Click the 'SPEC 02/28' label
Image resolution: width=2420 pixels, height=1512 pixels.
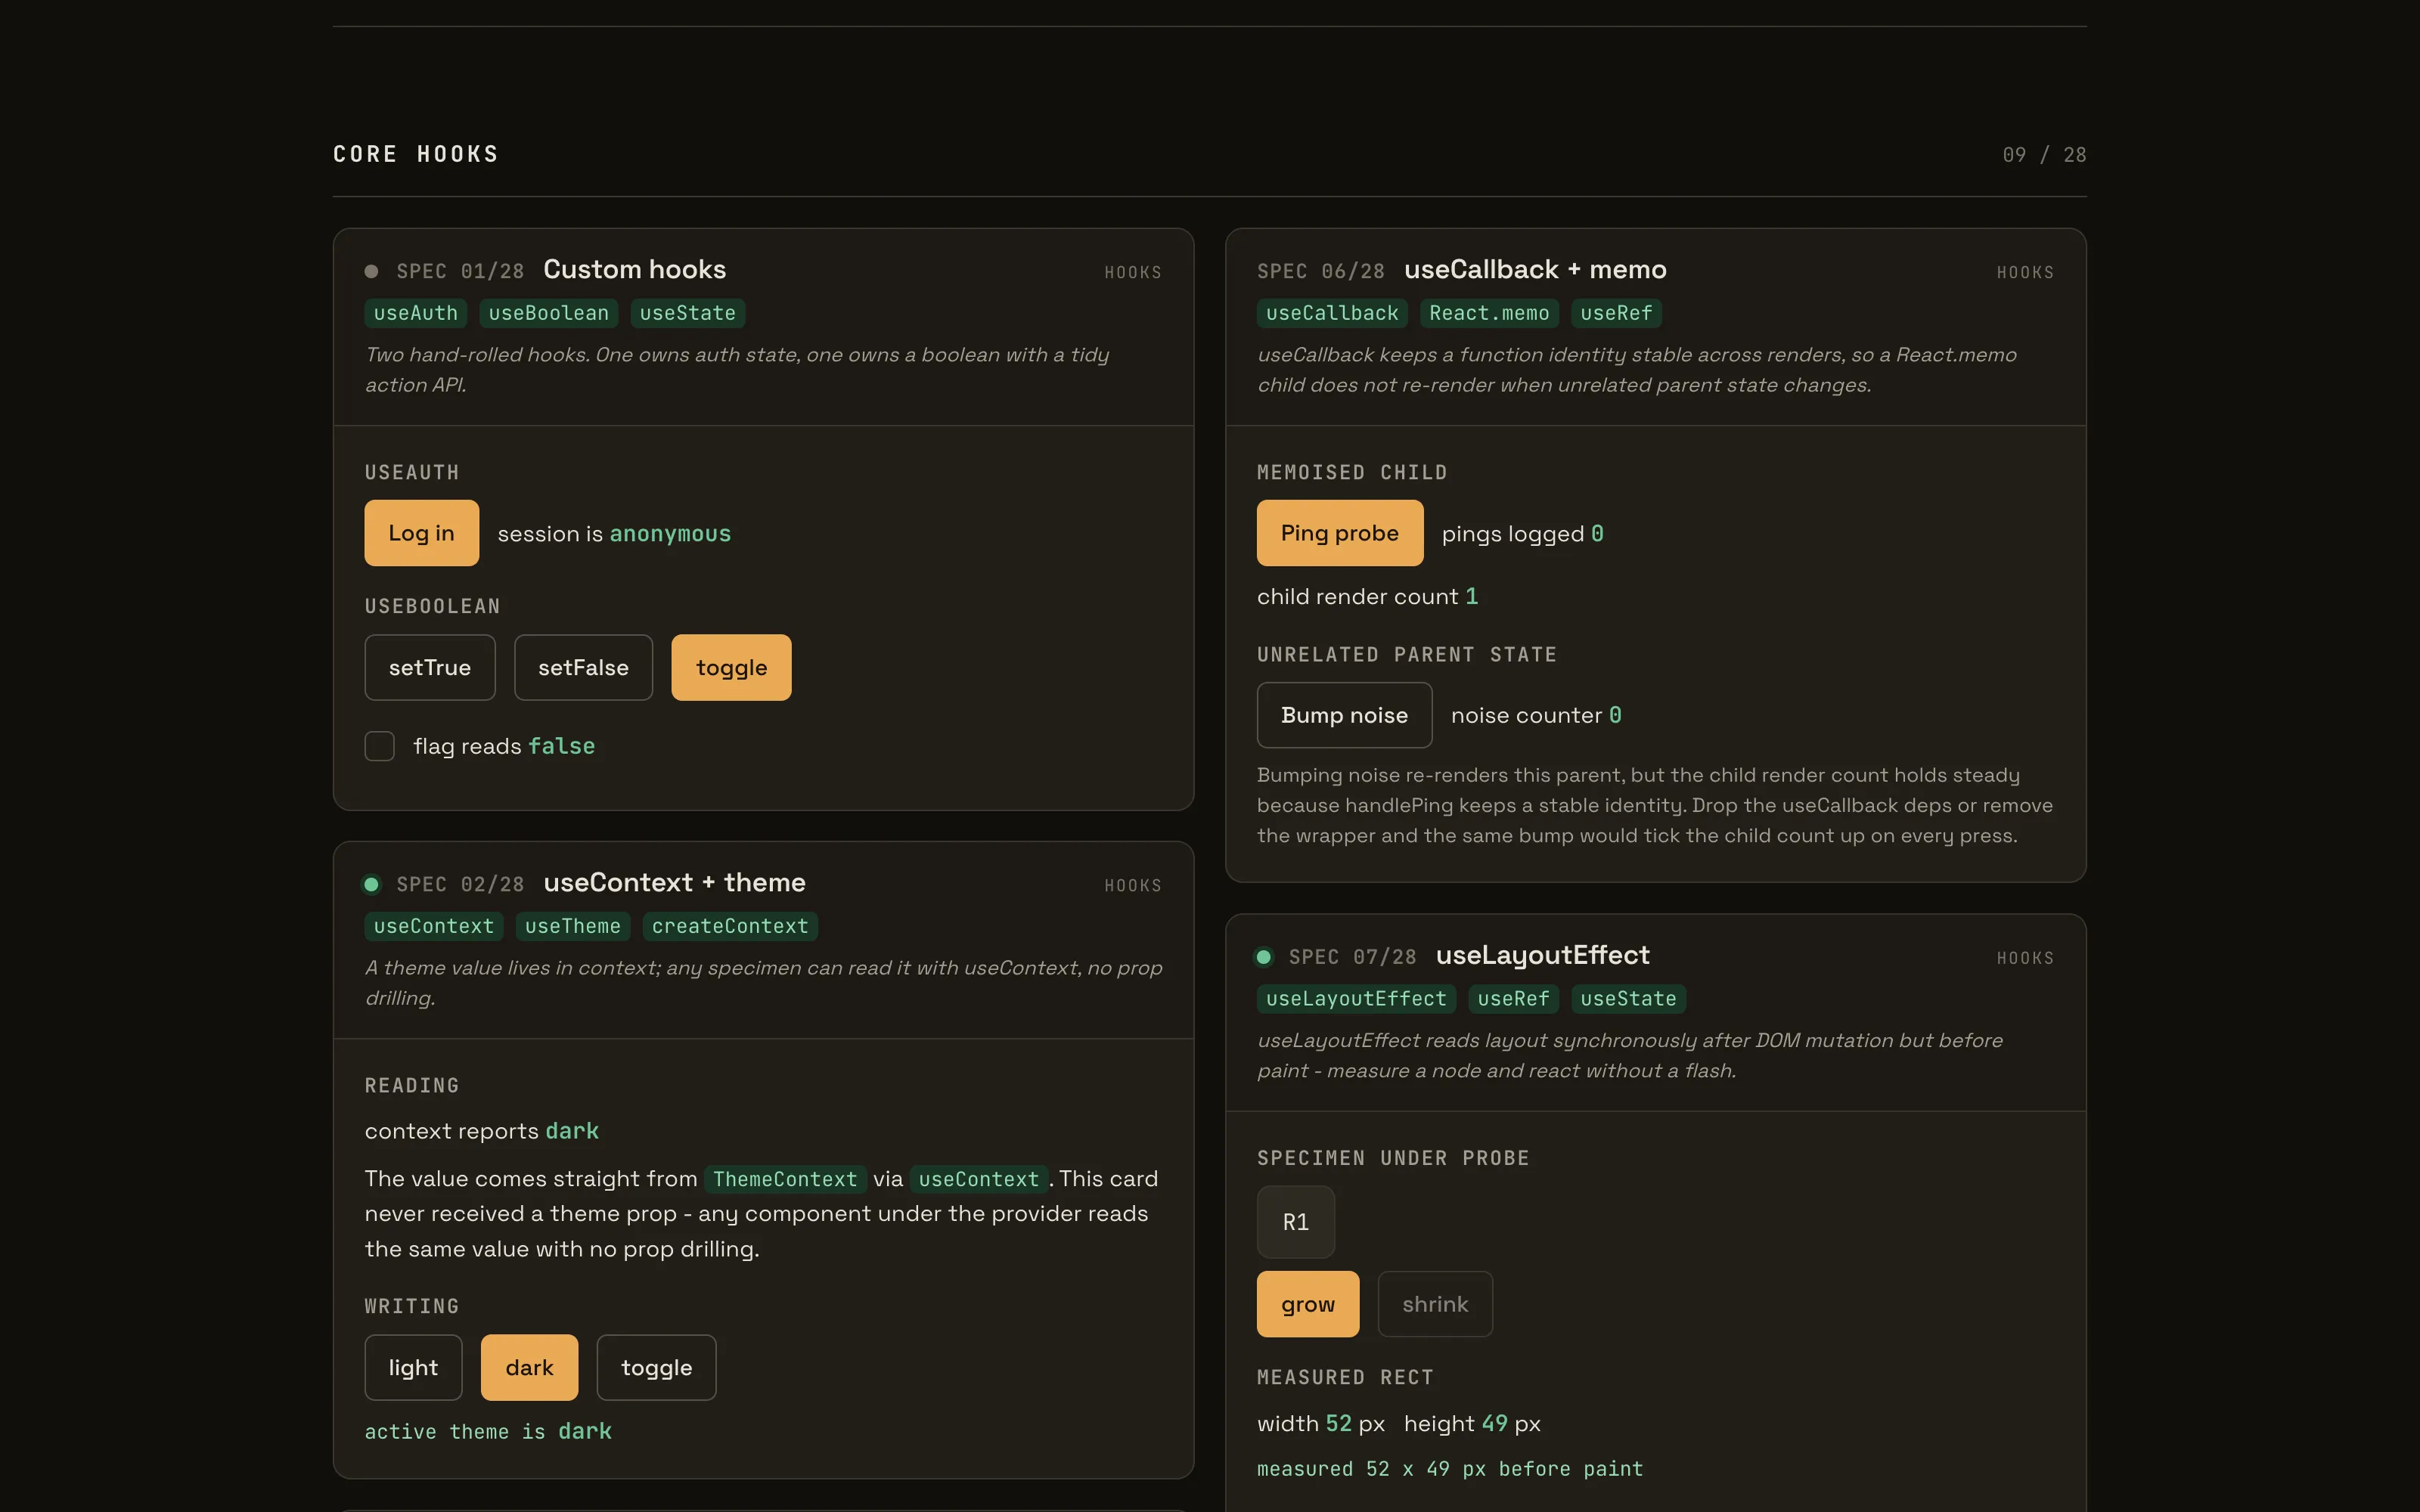(x=460, y=884)
